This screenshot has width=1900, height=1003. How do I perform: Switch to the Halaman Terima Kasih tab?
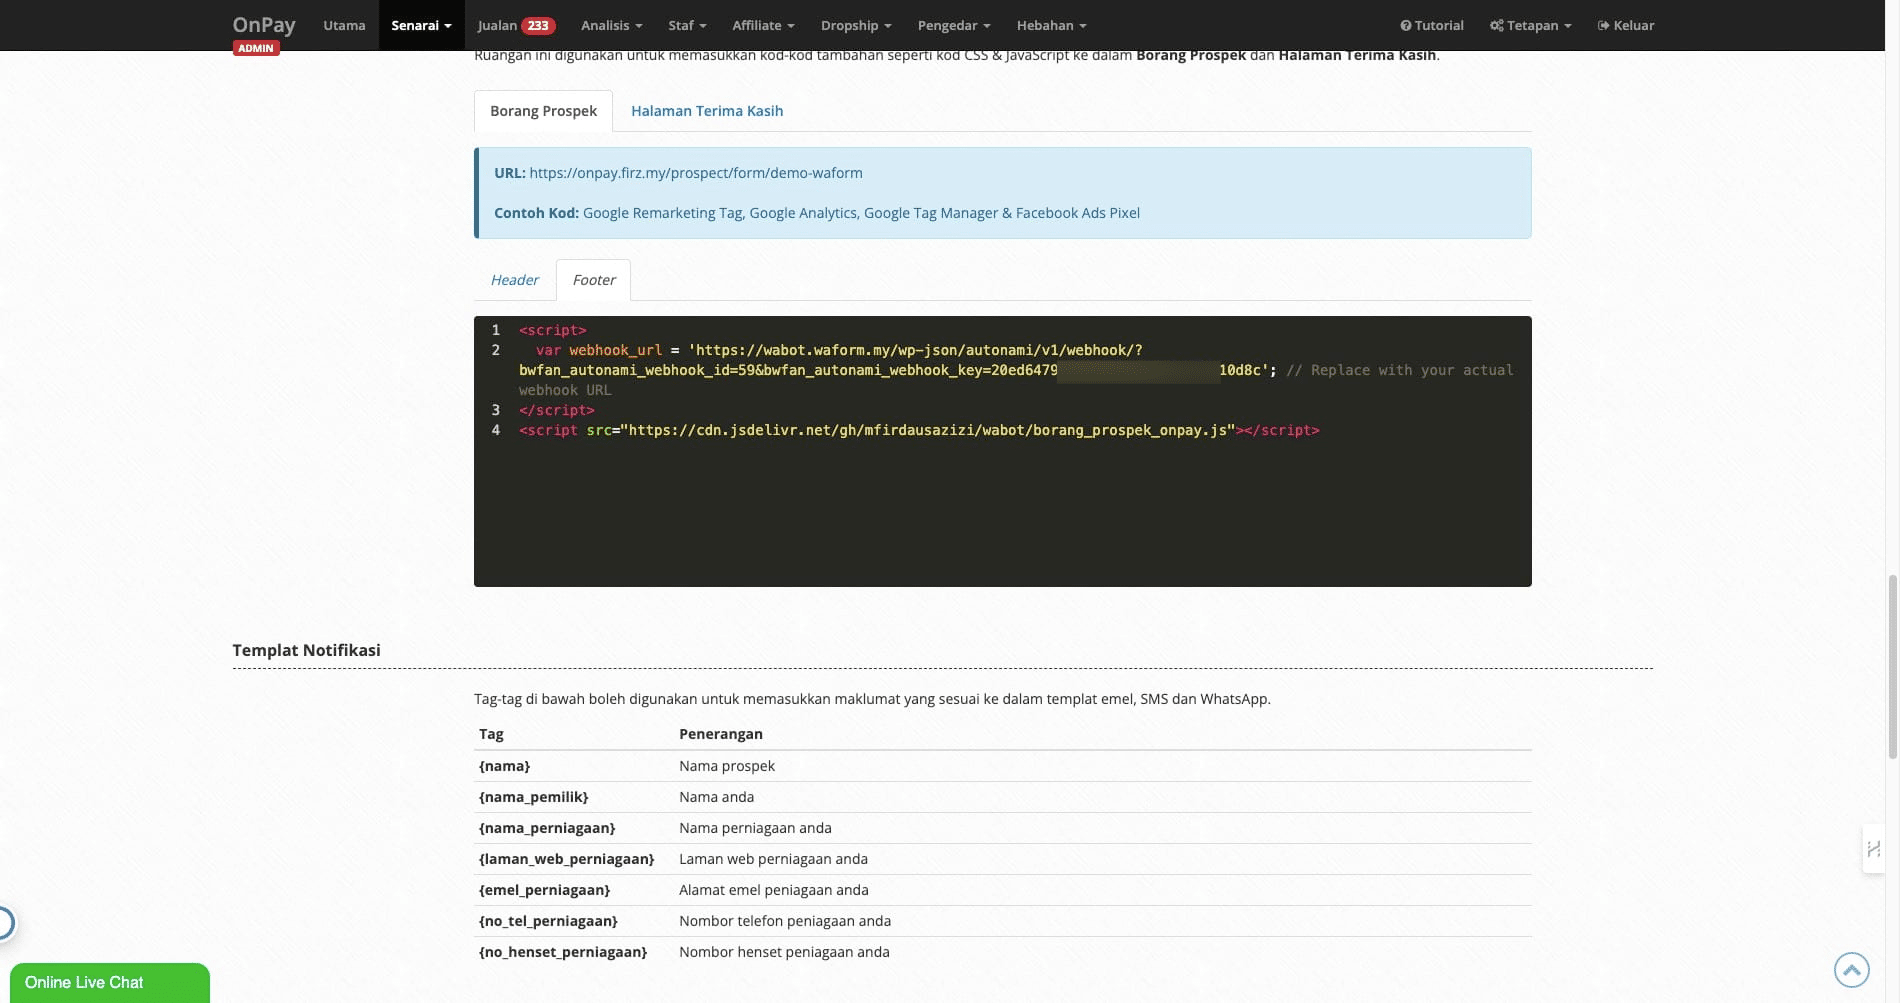pos(707,111)
